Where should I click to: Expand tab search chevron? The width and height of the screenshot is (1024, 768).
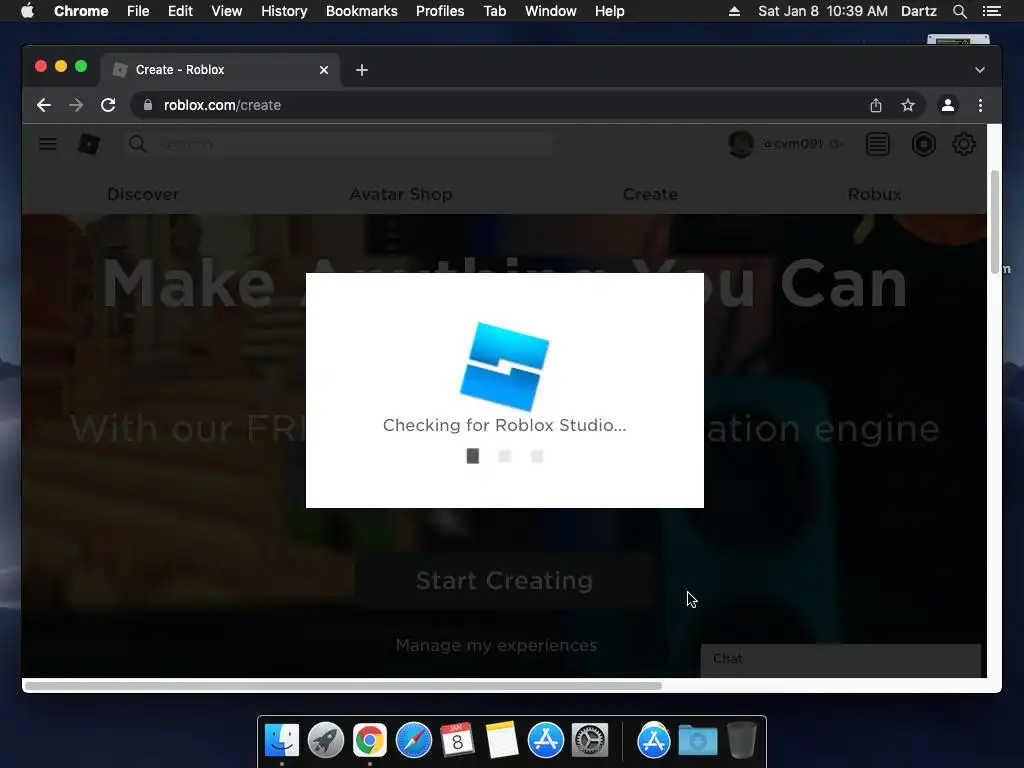[x=980, y=70]
